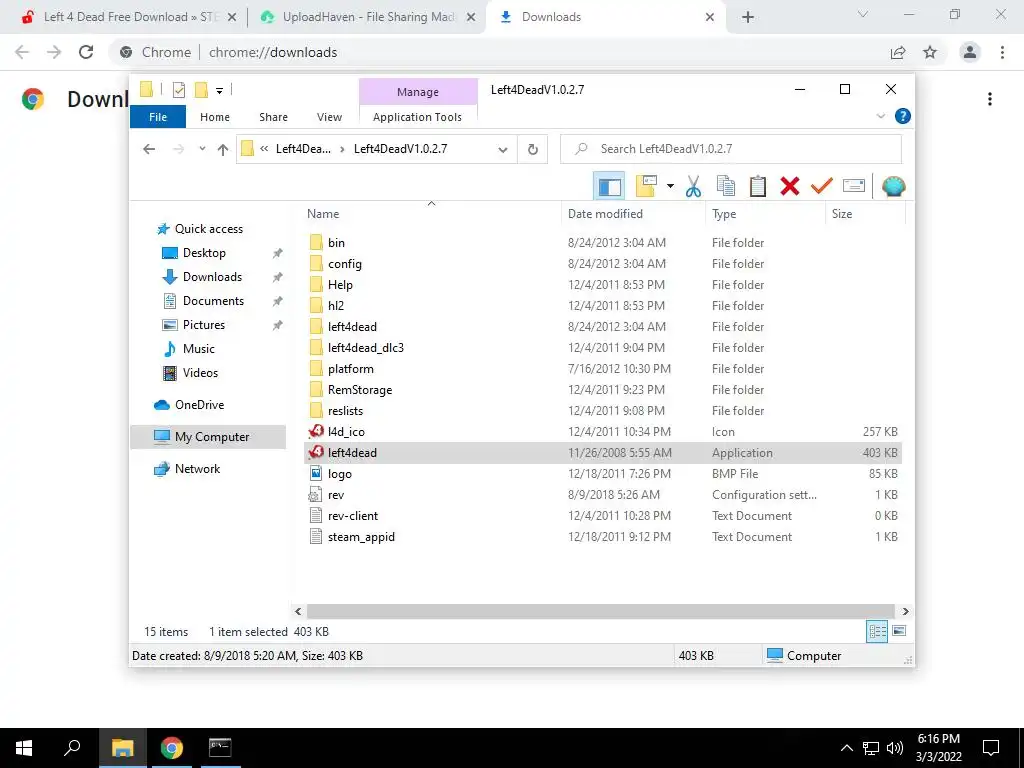The height and width of the screenshot is (768, 1024).
Task: Click the Copy icon in Explorer toolbar
Action: pos(726,187)
